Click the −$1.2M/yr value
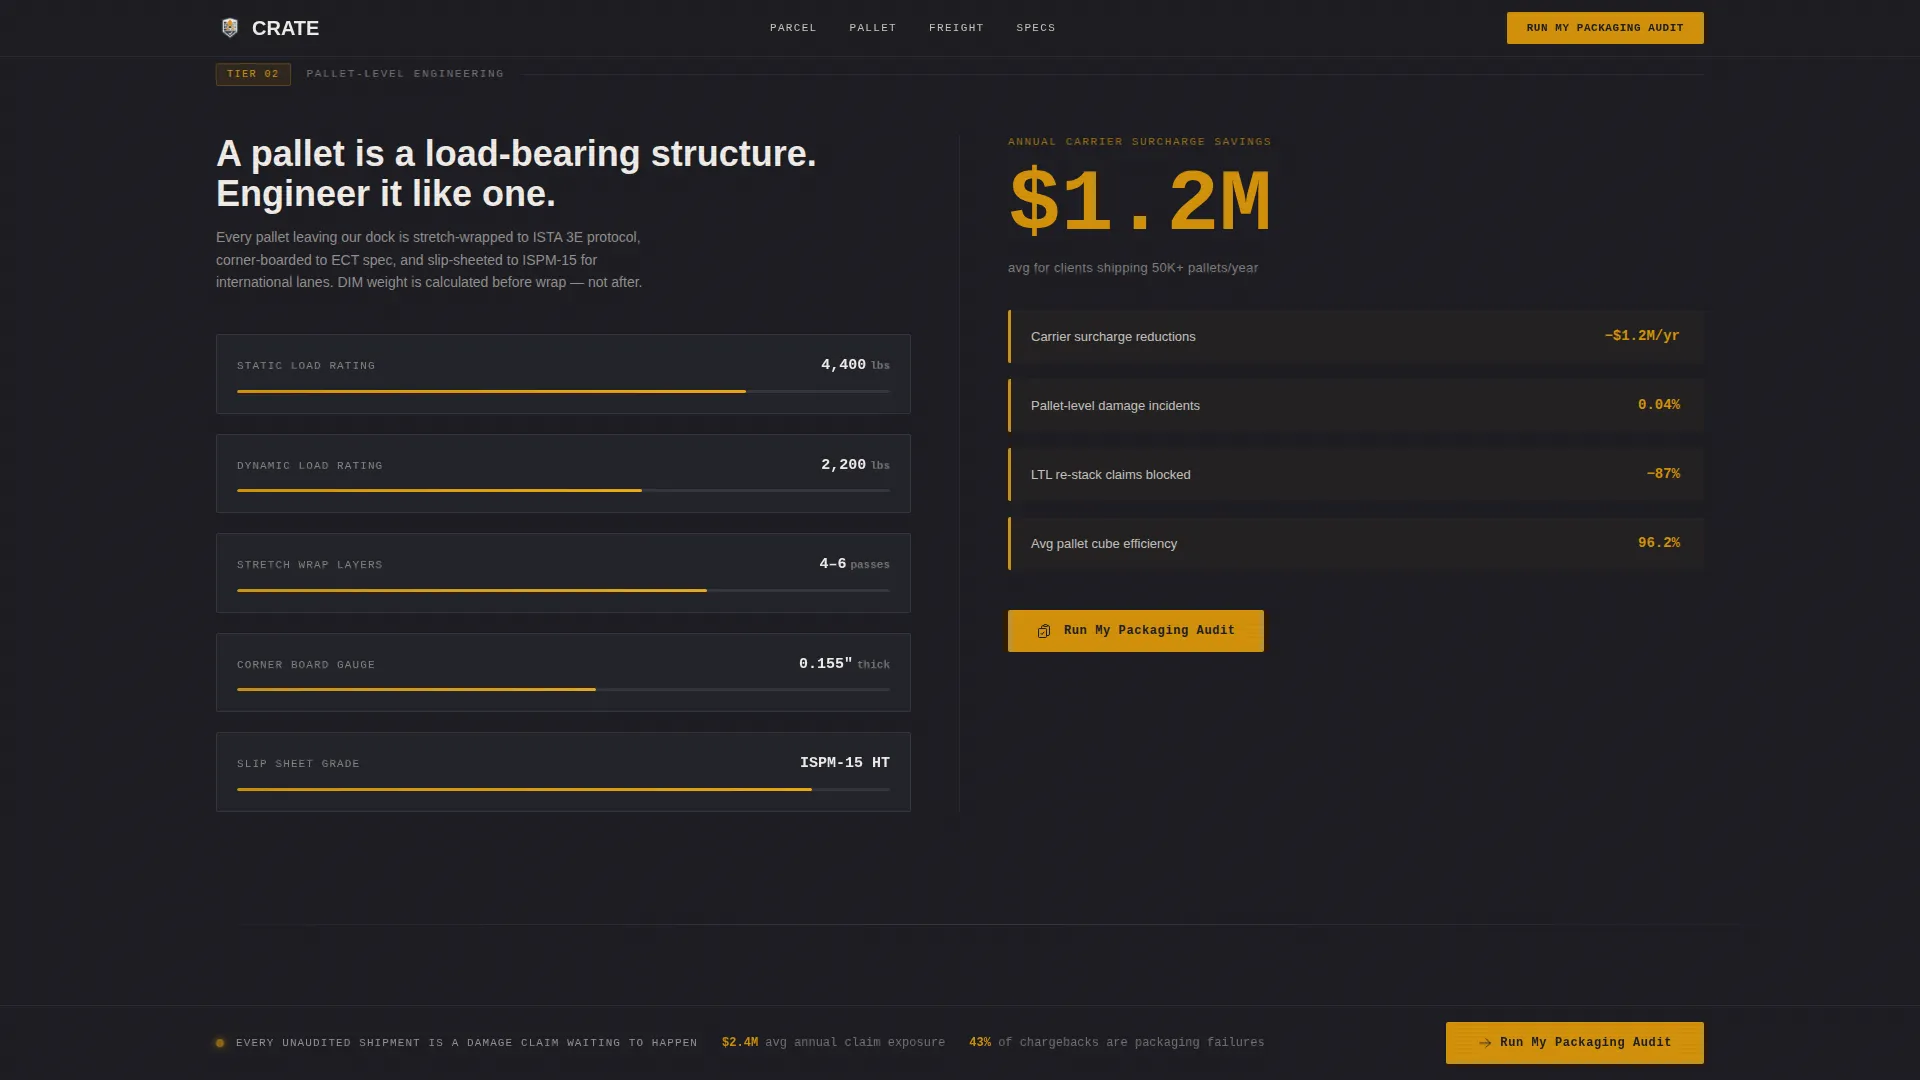1920x1080 pixels. [1642, 336]
